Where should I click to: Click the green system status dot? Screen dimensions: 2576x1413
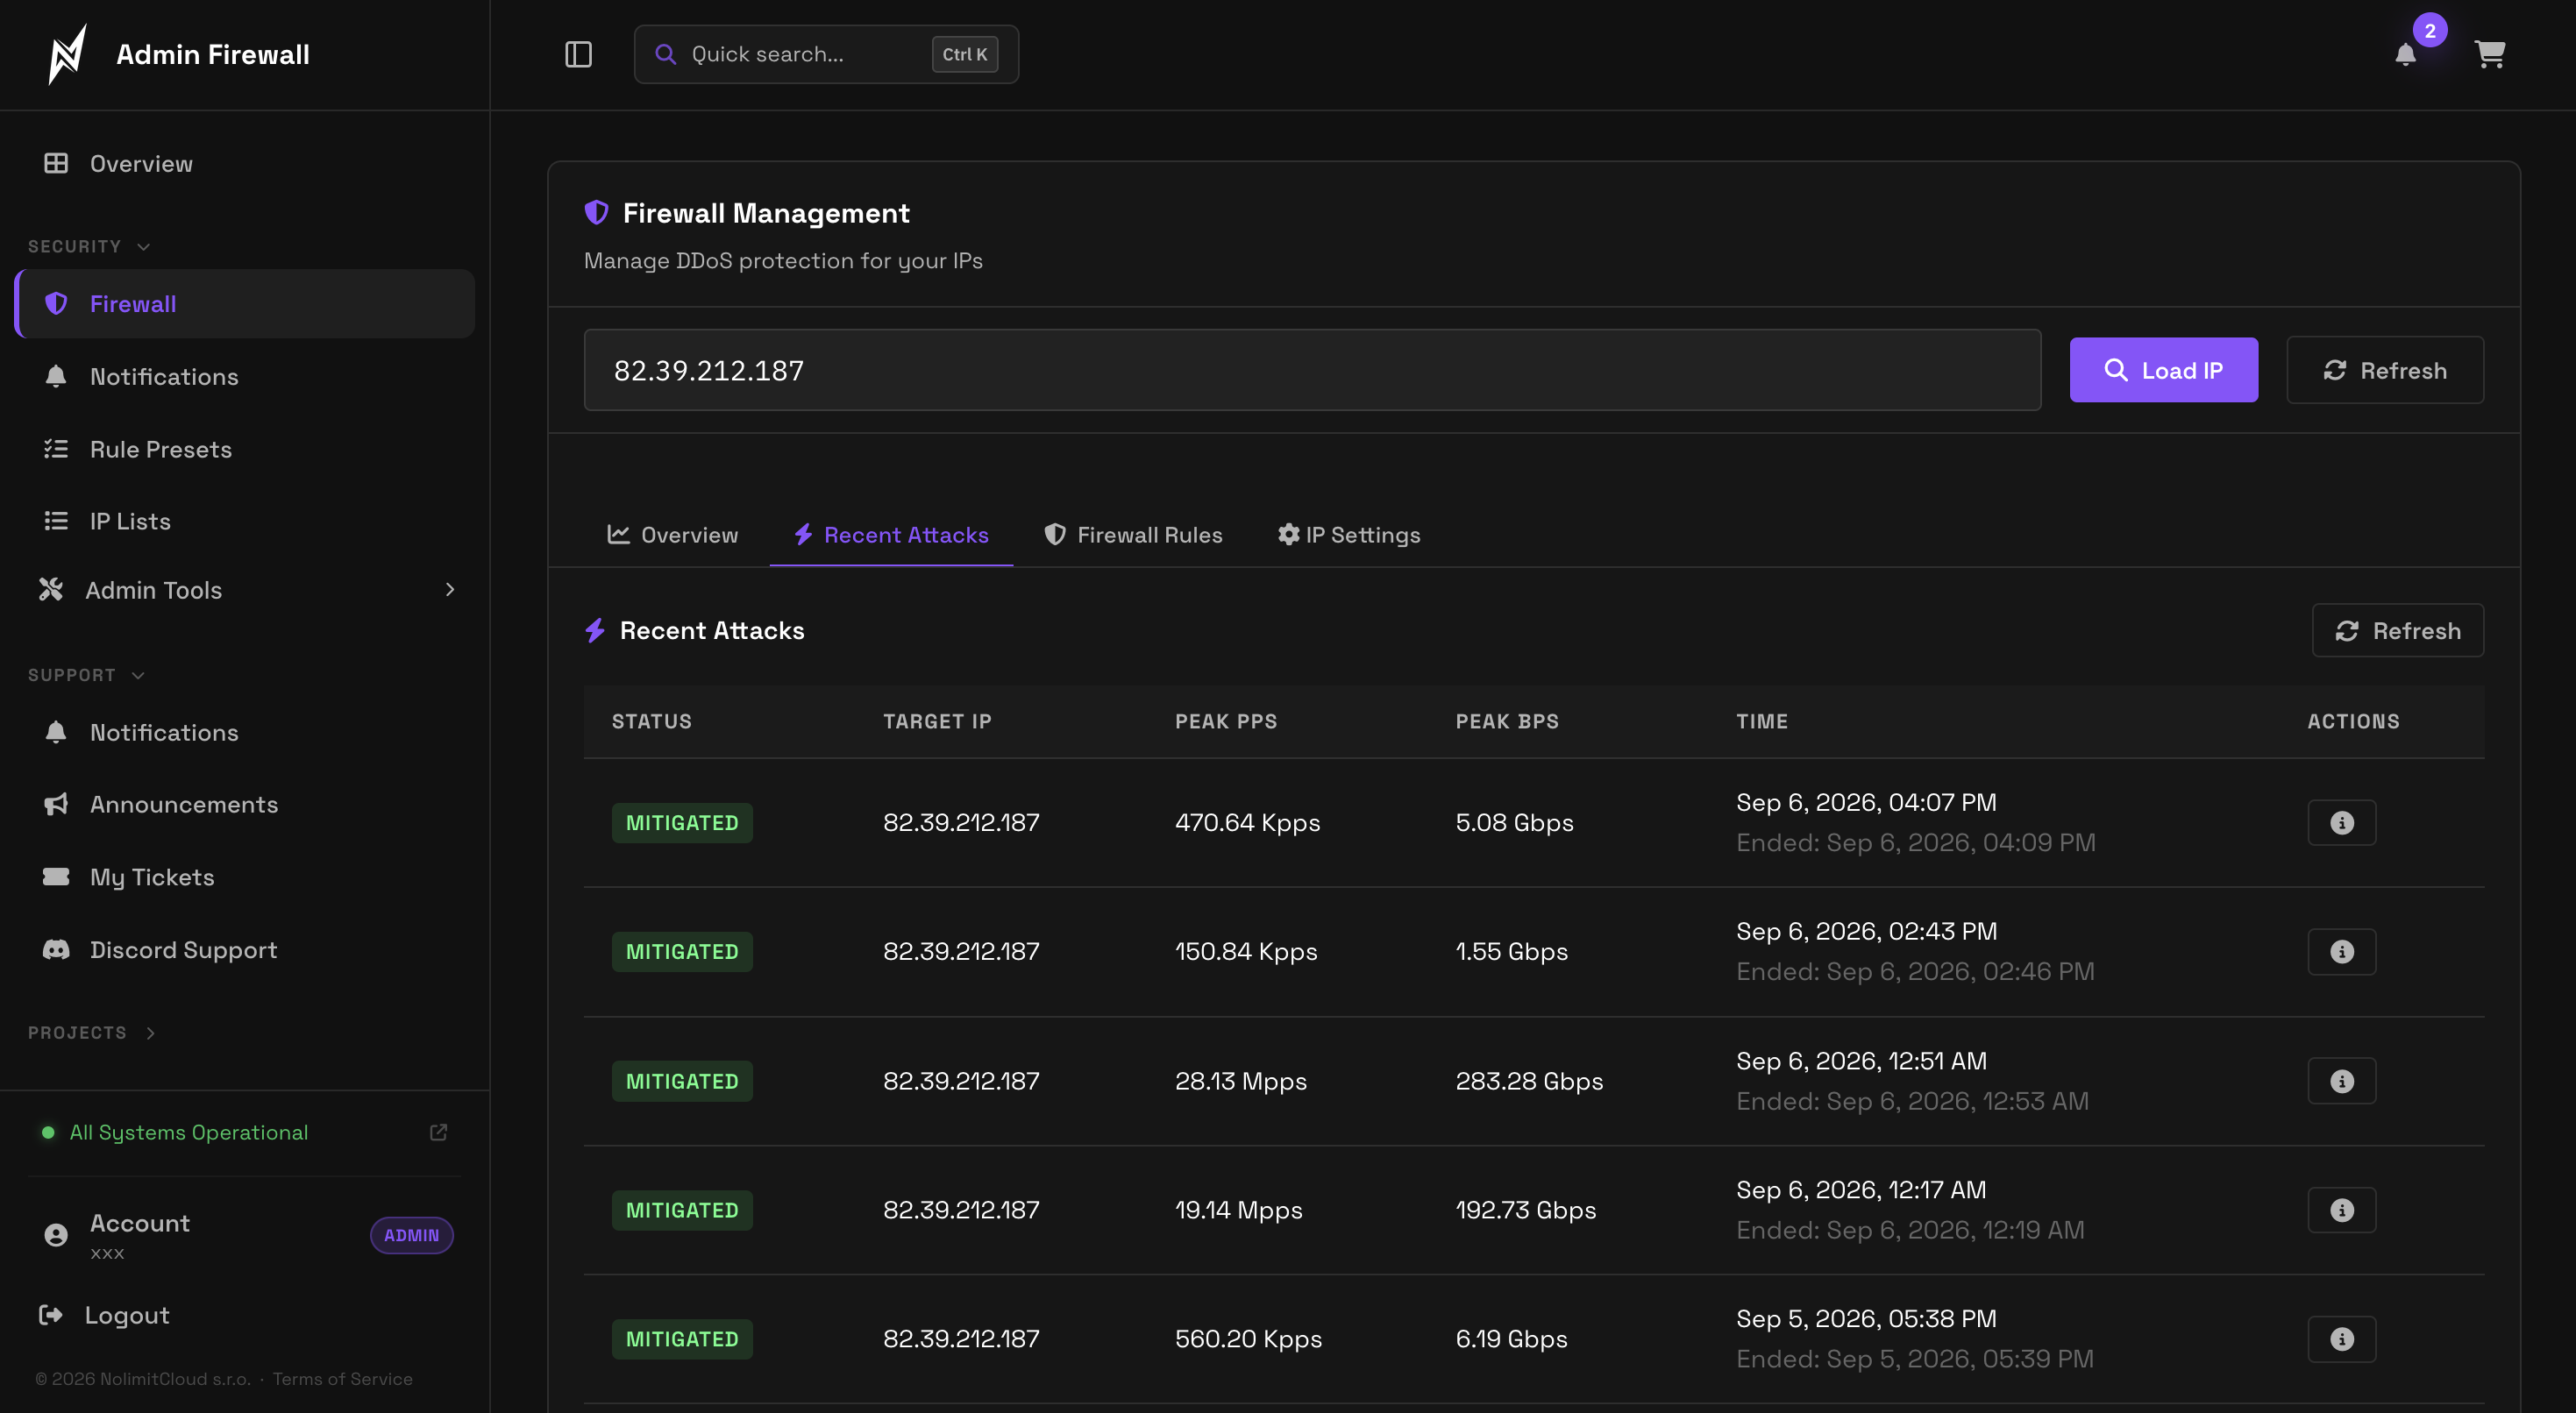[x=48, y=1132]
